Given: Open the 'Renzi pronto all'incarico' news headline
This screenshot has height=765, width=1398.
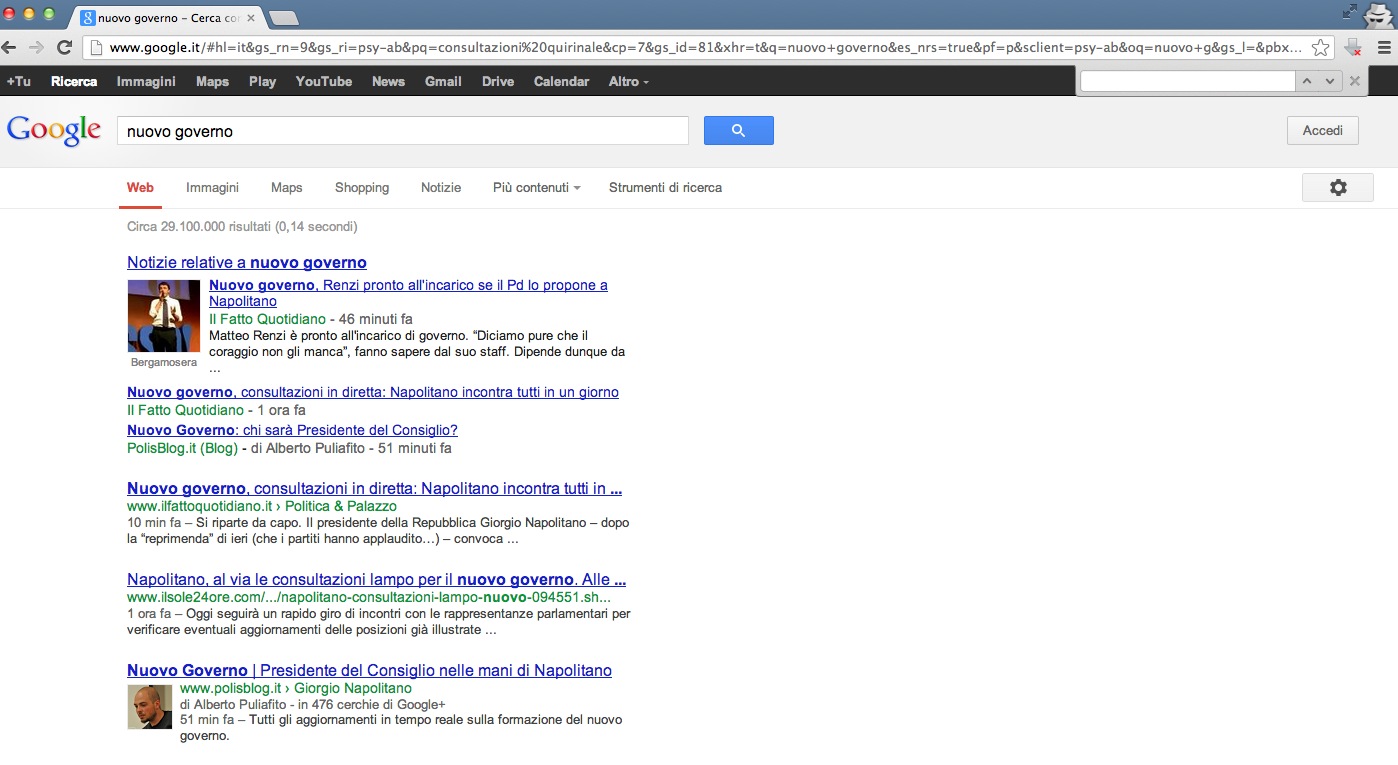Looking at the screenshot, I should [408, 293].
